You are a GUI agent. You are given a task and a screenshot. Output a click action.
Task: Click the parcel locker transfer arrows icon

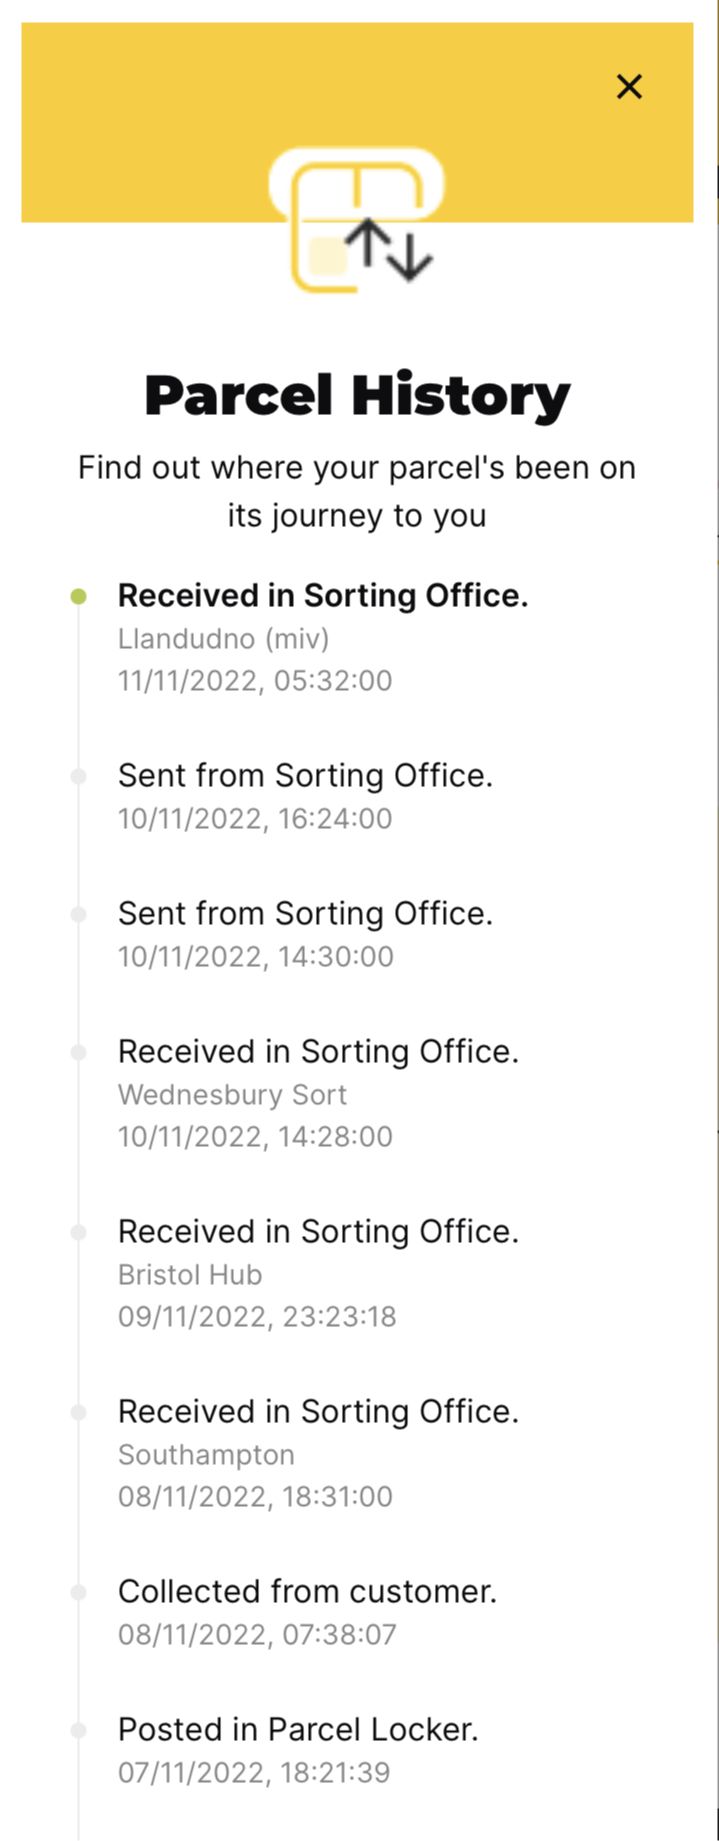coord(356,220)
